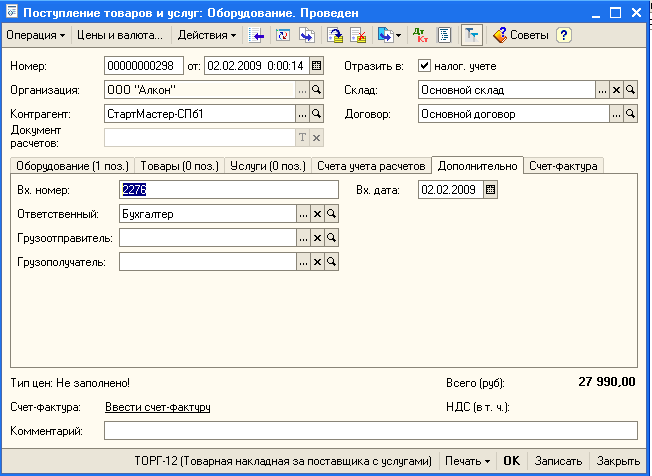Clear the Ответственный field with X
Screen dimensions: 652x476
(x=317, y=214)
